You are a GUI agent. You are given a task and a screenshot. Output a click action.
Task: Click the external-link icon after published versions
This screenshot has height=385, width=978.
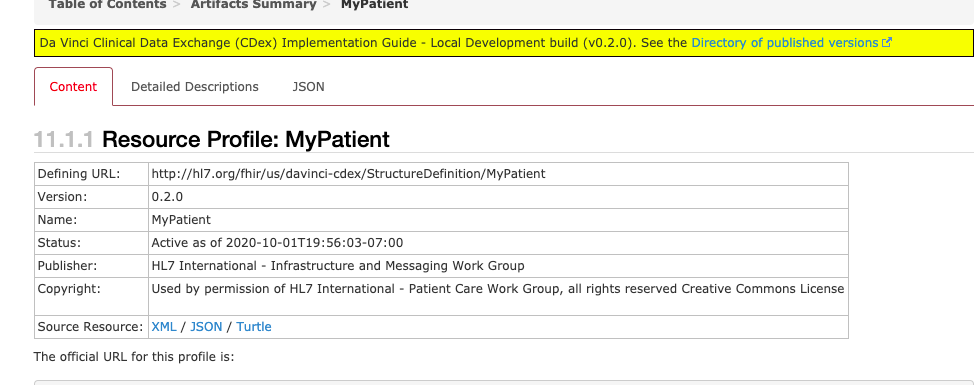(x=887, y=42)
